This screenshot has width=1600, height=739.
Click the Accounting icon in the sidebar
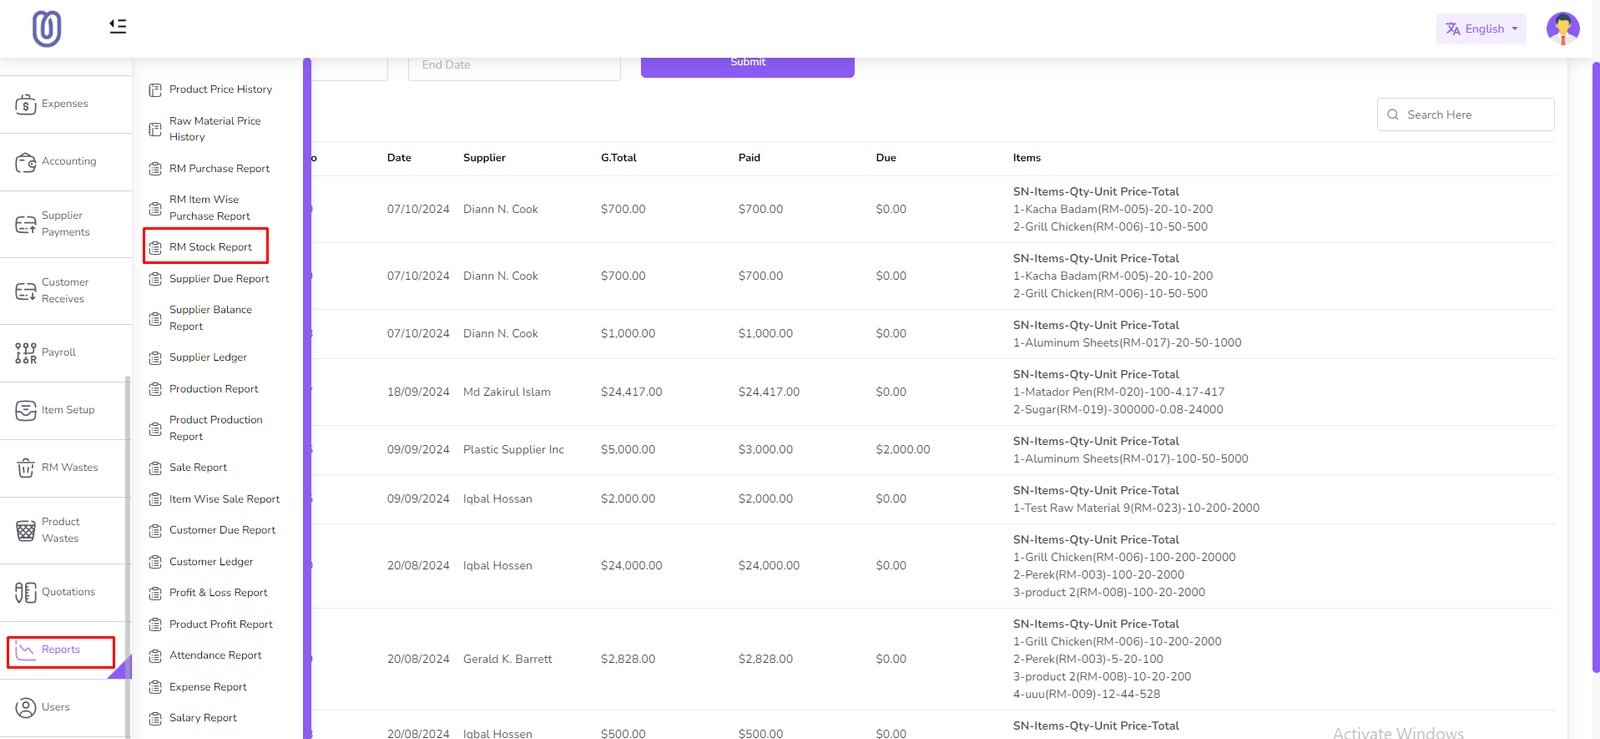26,162
